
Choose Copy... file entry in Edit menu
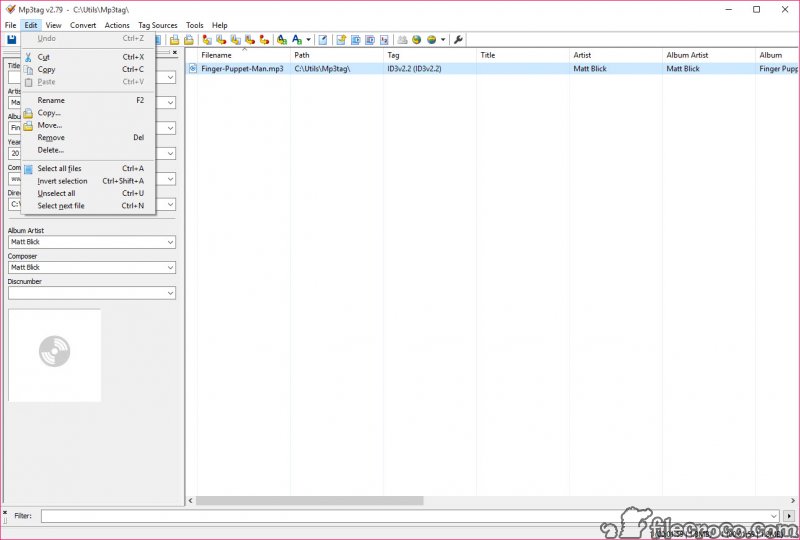[x=88, y=113]
